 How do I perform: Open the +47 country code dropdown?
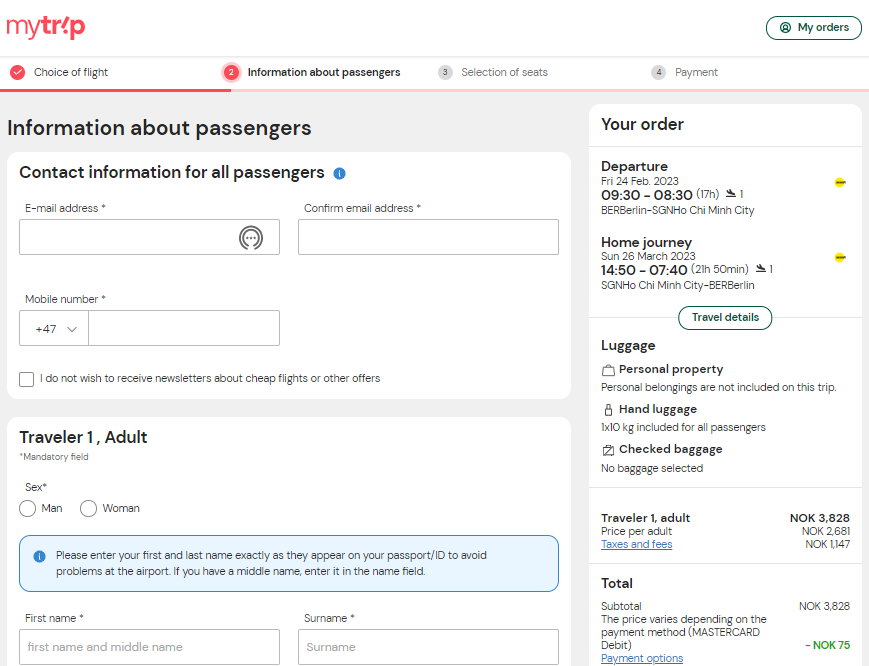(x=54, y=328)
